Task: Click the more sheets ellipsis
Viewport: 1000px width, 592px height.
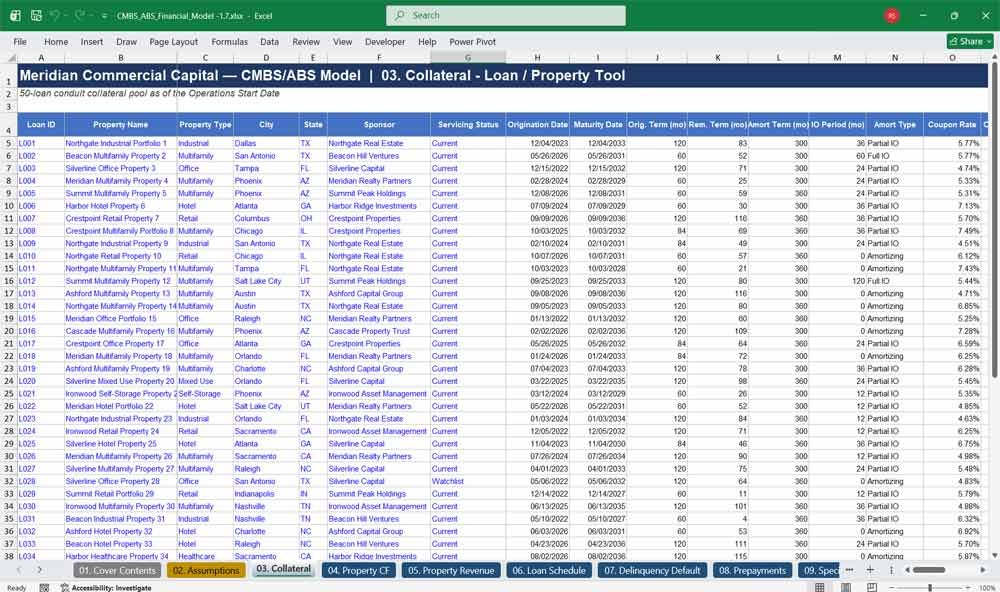Action: [849, 570]
